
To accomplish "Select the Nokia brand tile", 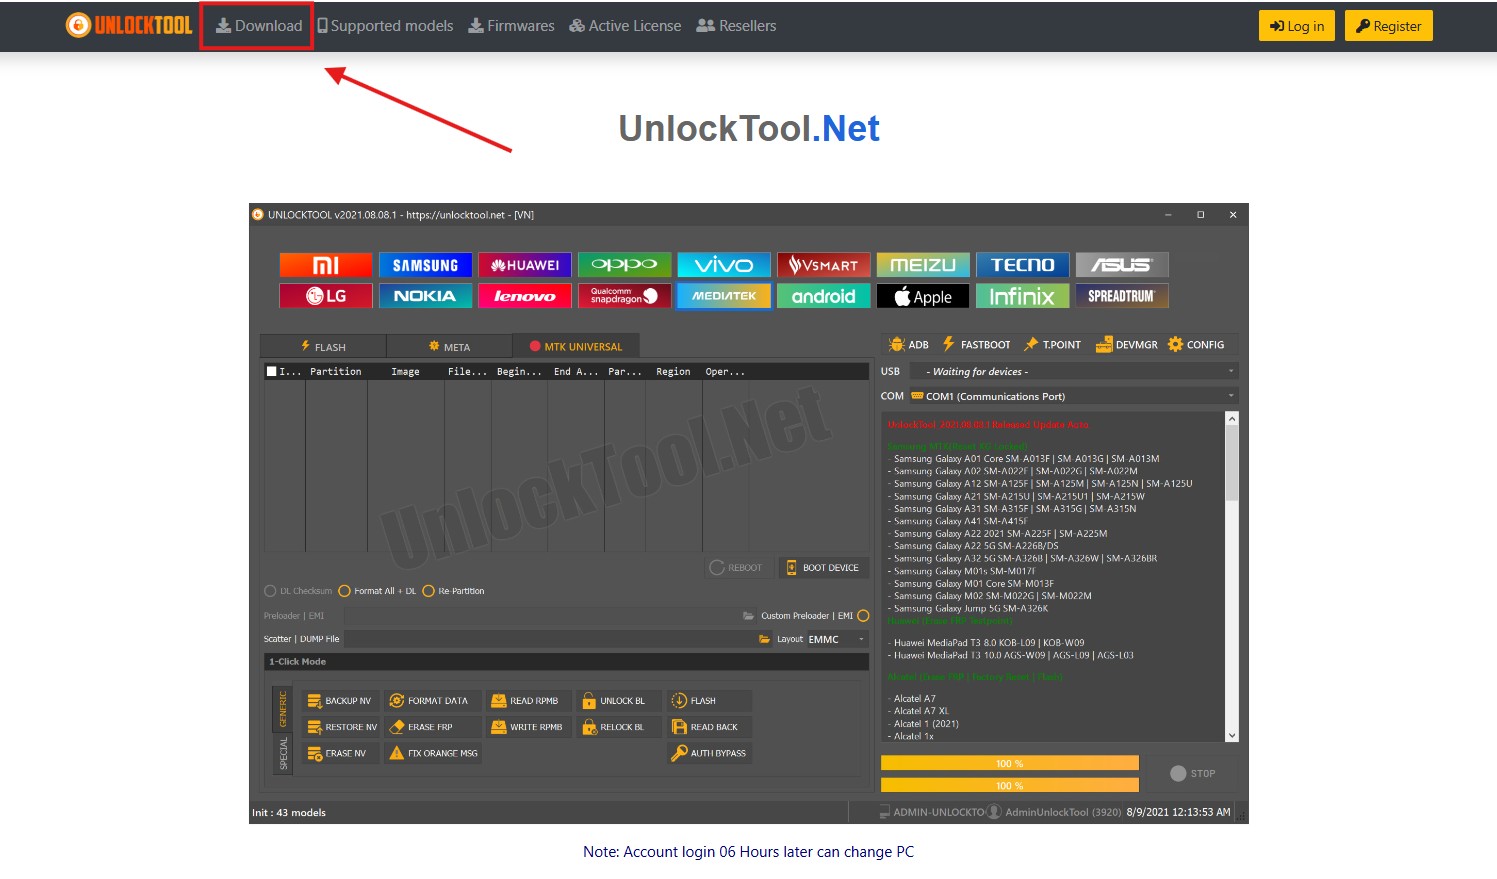I will click(x=425, y=296).
